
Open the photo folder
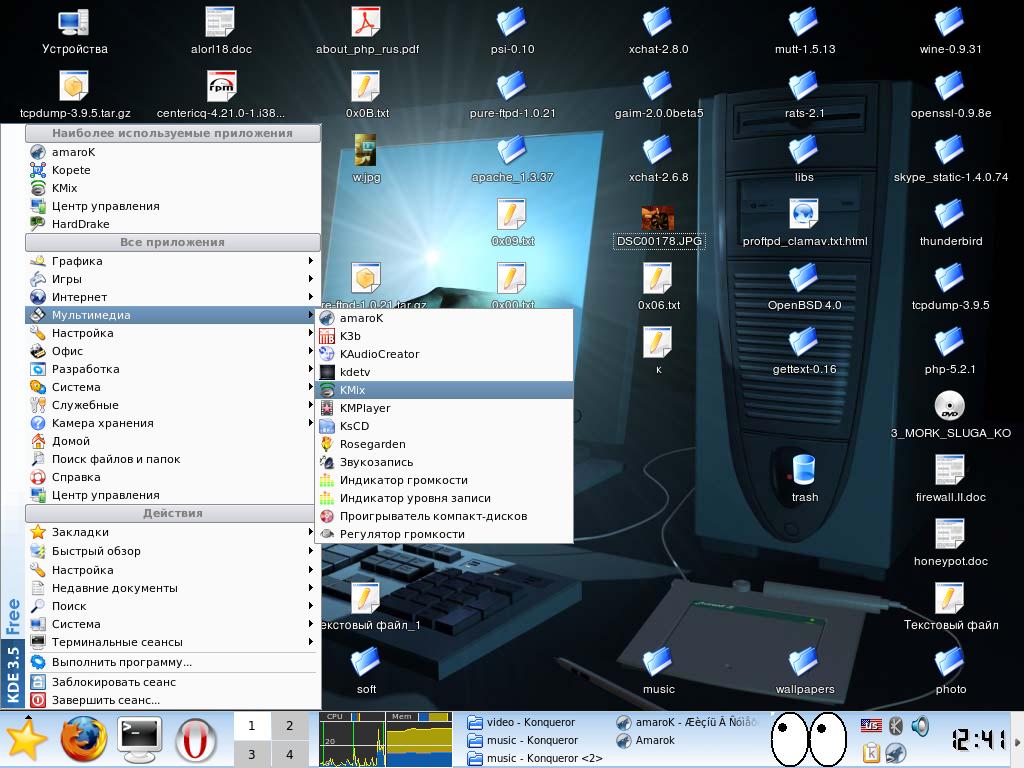(950, 671)
